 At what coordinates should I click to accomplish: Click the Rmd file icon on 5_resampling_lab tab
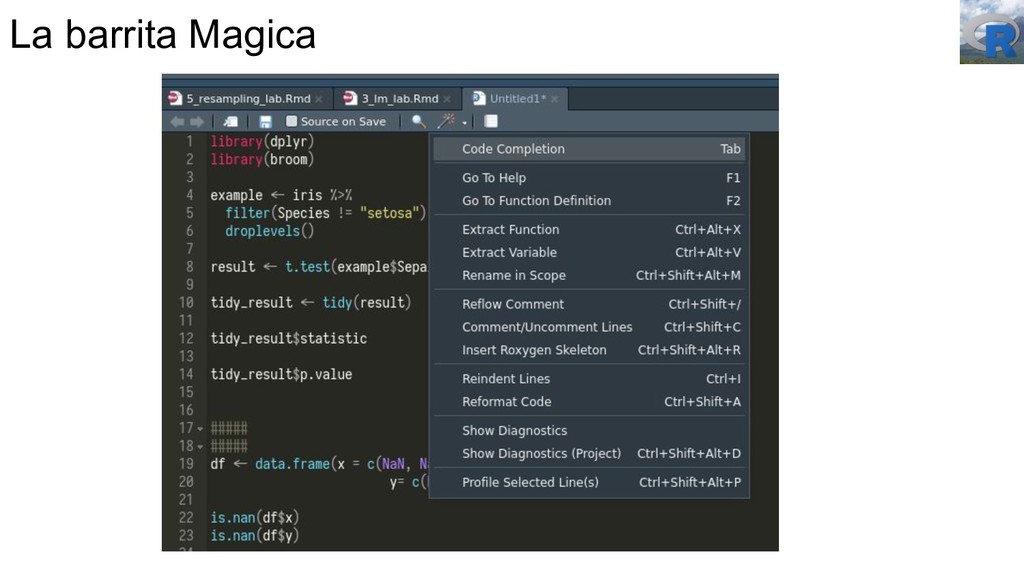tap(174, 98)
